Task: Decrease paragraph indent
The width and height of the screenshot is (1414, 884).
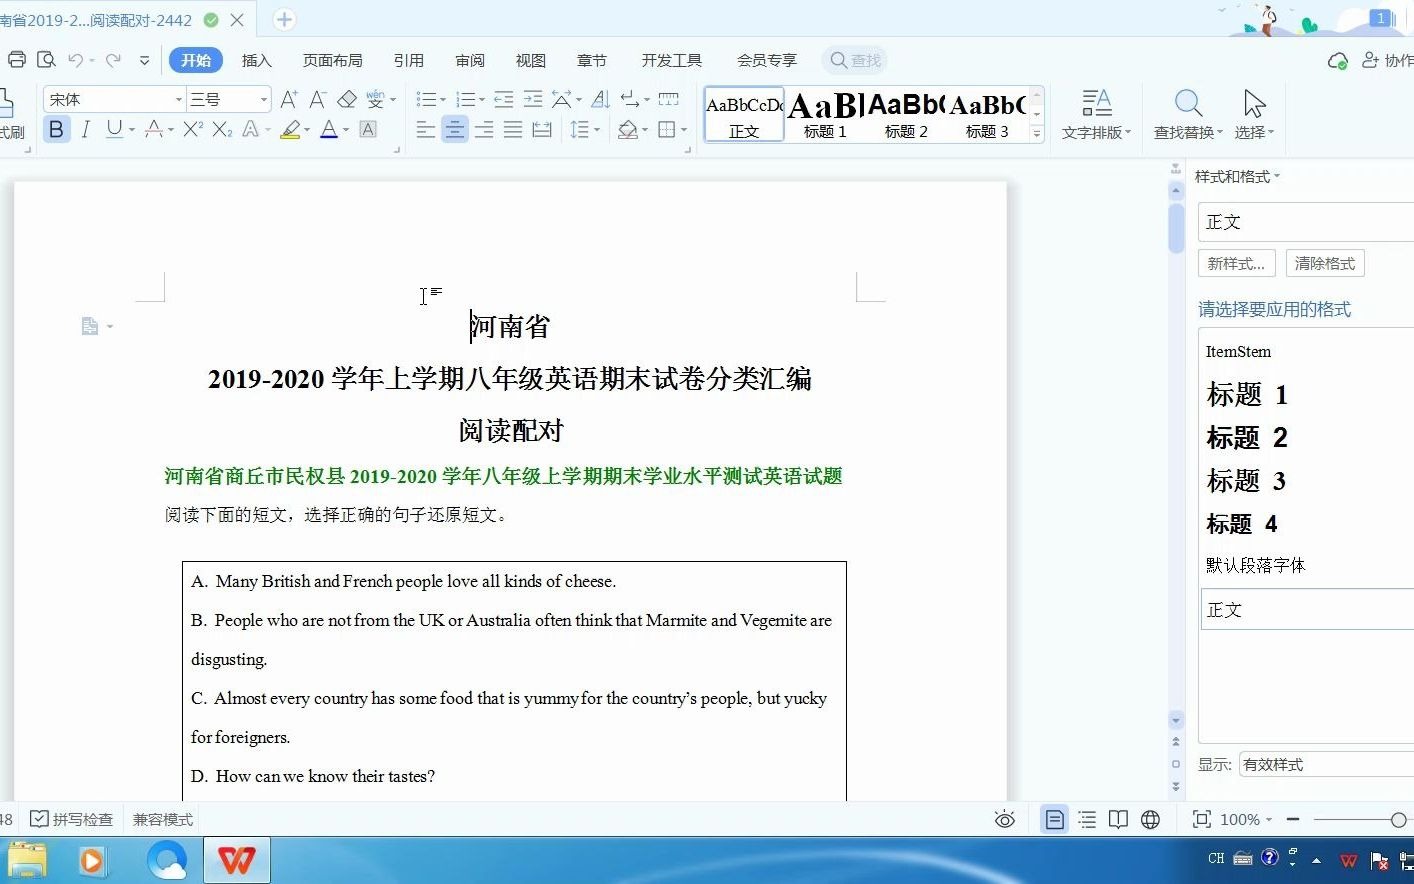Action: pos(504,99)
